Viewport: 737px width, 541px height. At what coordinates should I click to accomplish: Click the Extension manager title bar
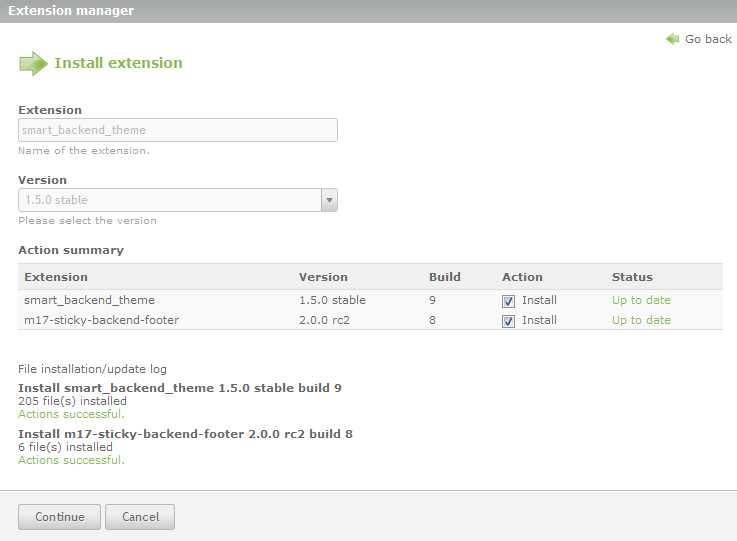tap(70, 11)
